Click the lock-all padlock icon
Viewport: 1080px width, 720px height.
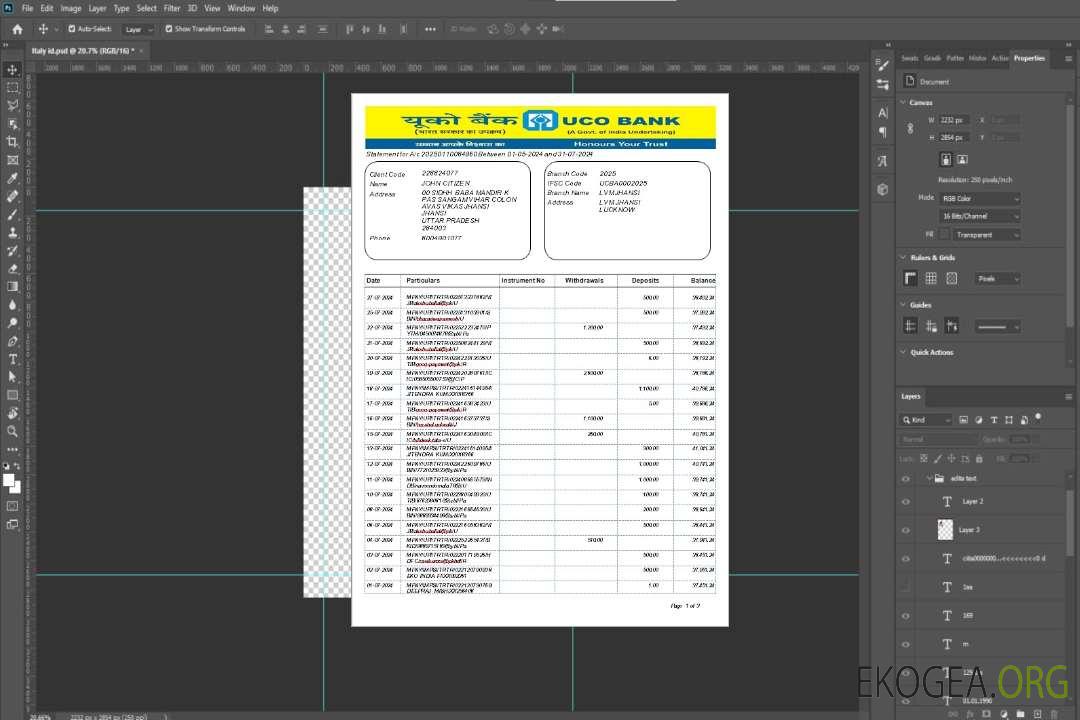tap(979, 458)
